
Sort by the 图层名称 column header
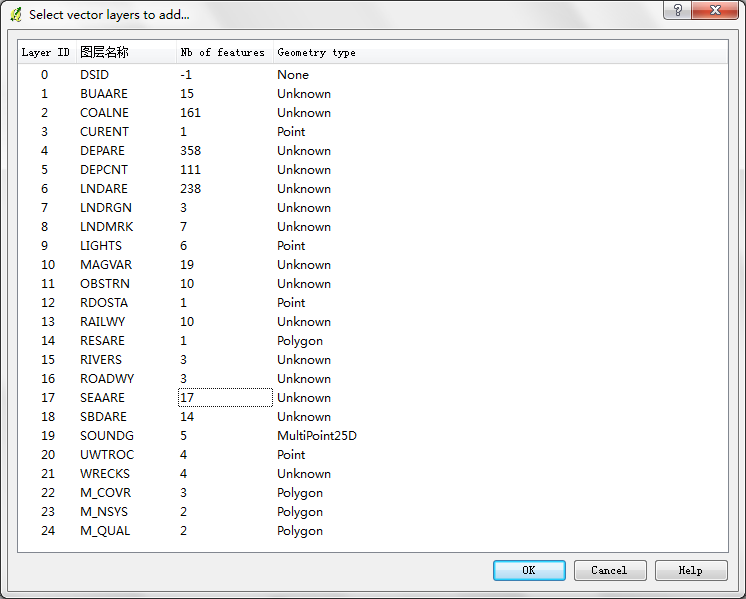[126, 52]
